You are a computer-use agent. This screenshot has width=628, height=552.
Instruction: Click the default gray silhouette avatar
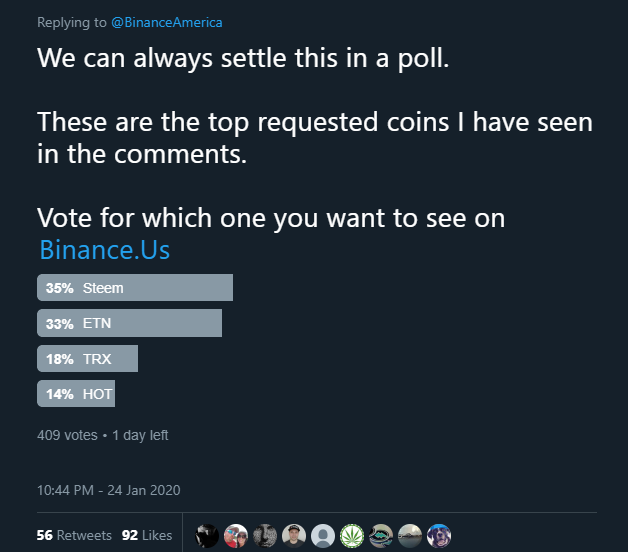tap(323, 535)
